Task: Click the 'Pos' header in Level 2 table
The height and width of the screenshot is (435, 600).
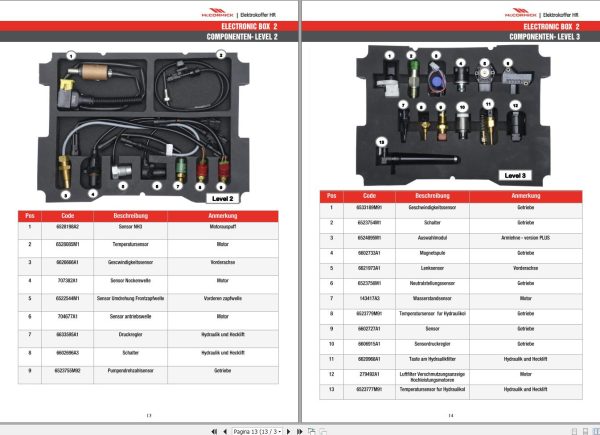Action: click(29, 216)
